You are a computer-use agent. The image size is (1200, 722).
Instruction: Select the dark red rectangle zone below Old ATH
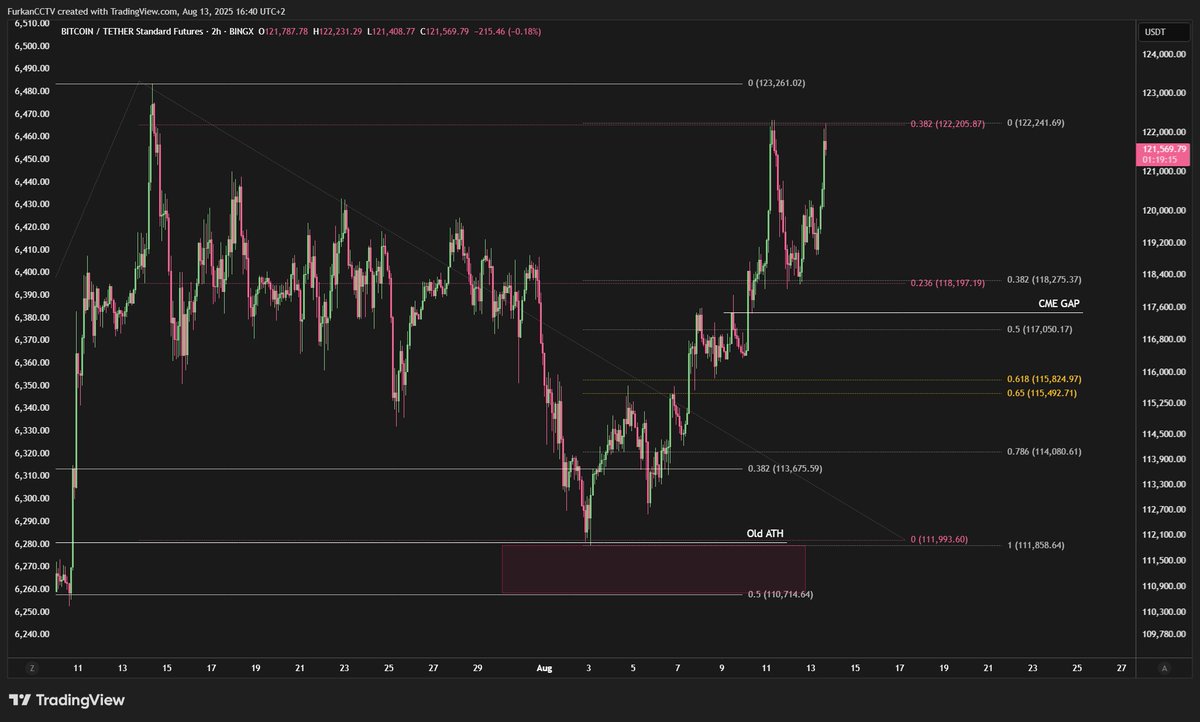653,569
